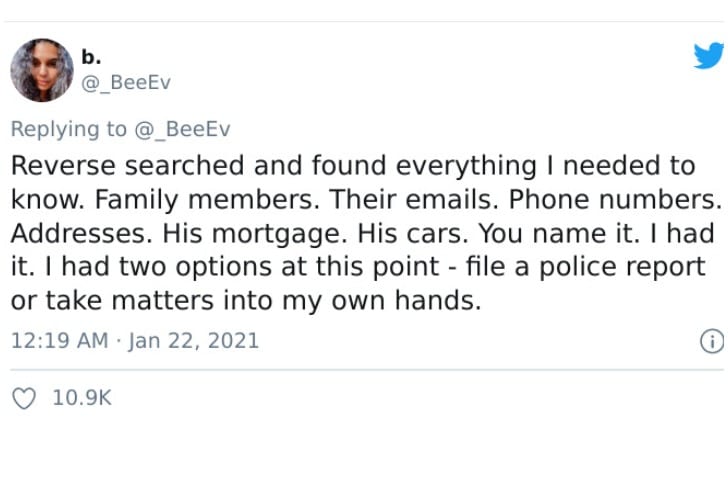This screenshot has height=485, width=728.
Task: Select the sentence "Family members." in tweet
Action: point(208,200)
